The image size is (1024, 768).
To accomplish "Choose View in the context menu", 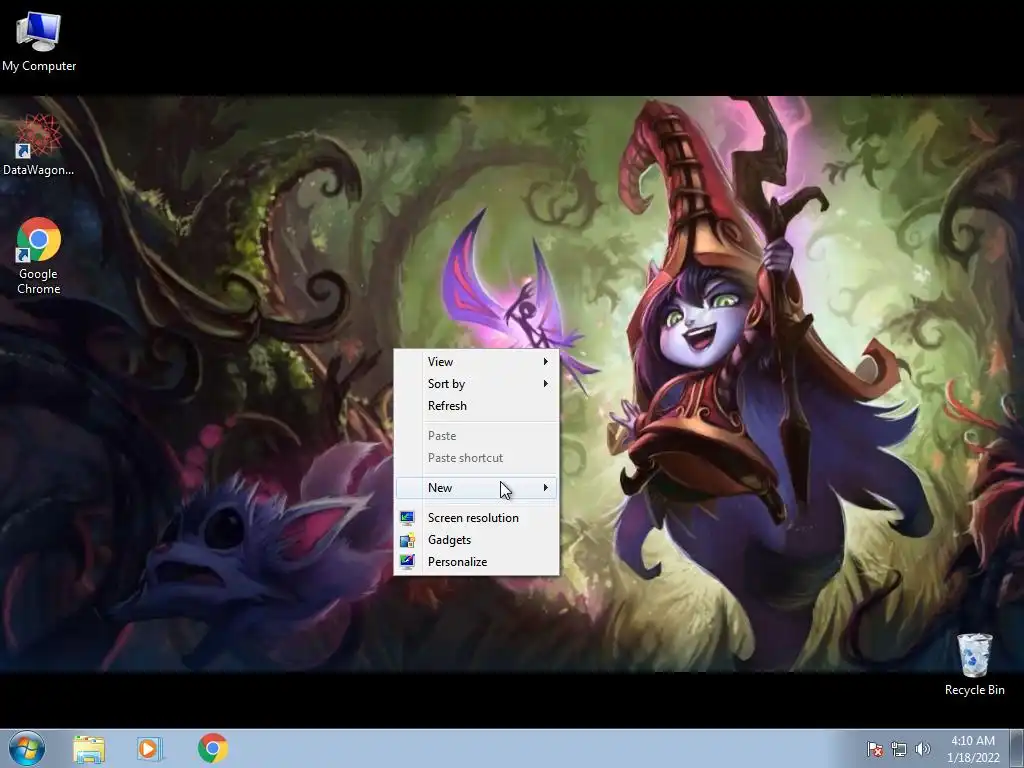I will pos(476,362).
